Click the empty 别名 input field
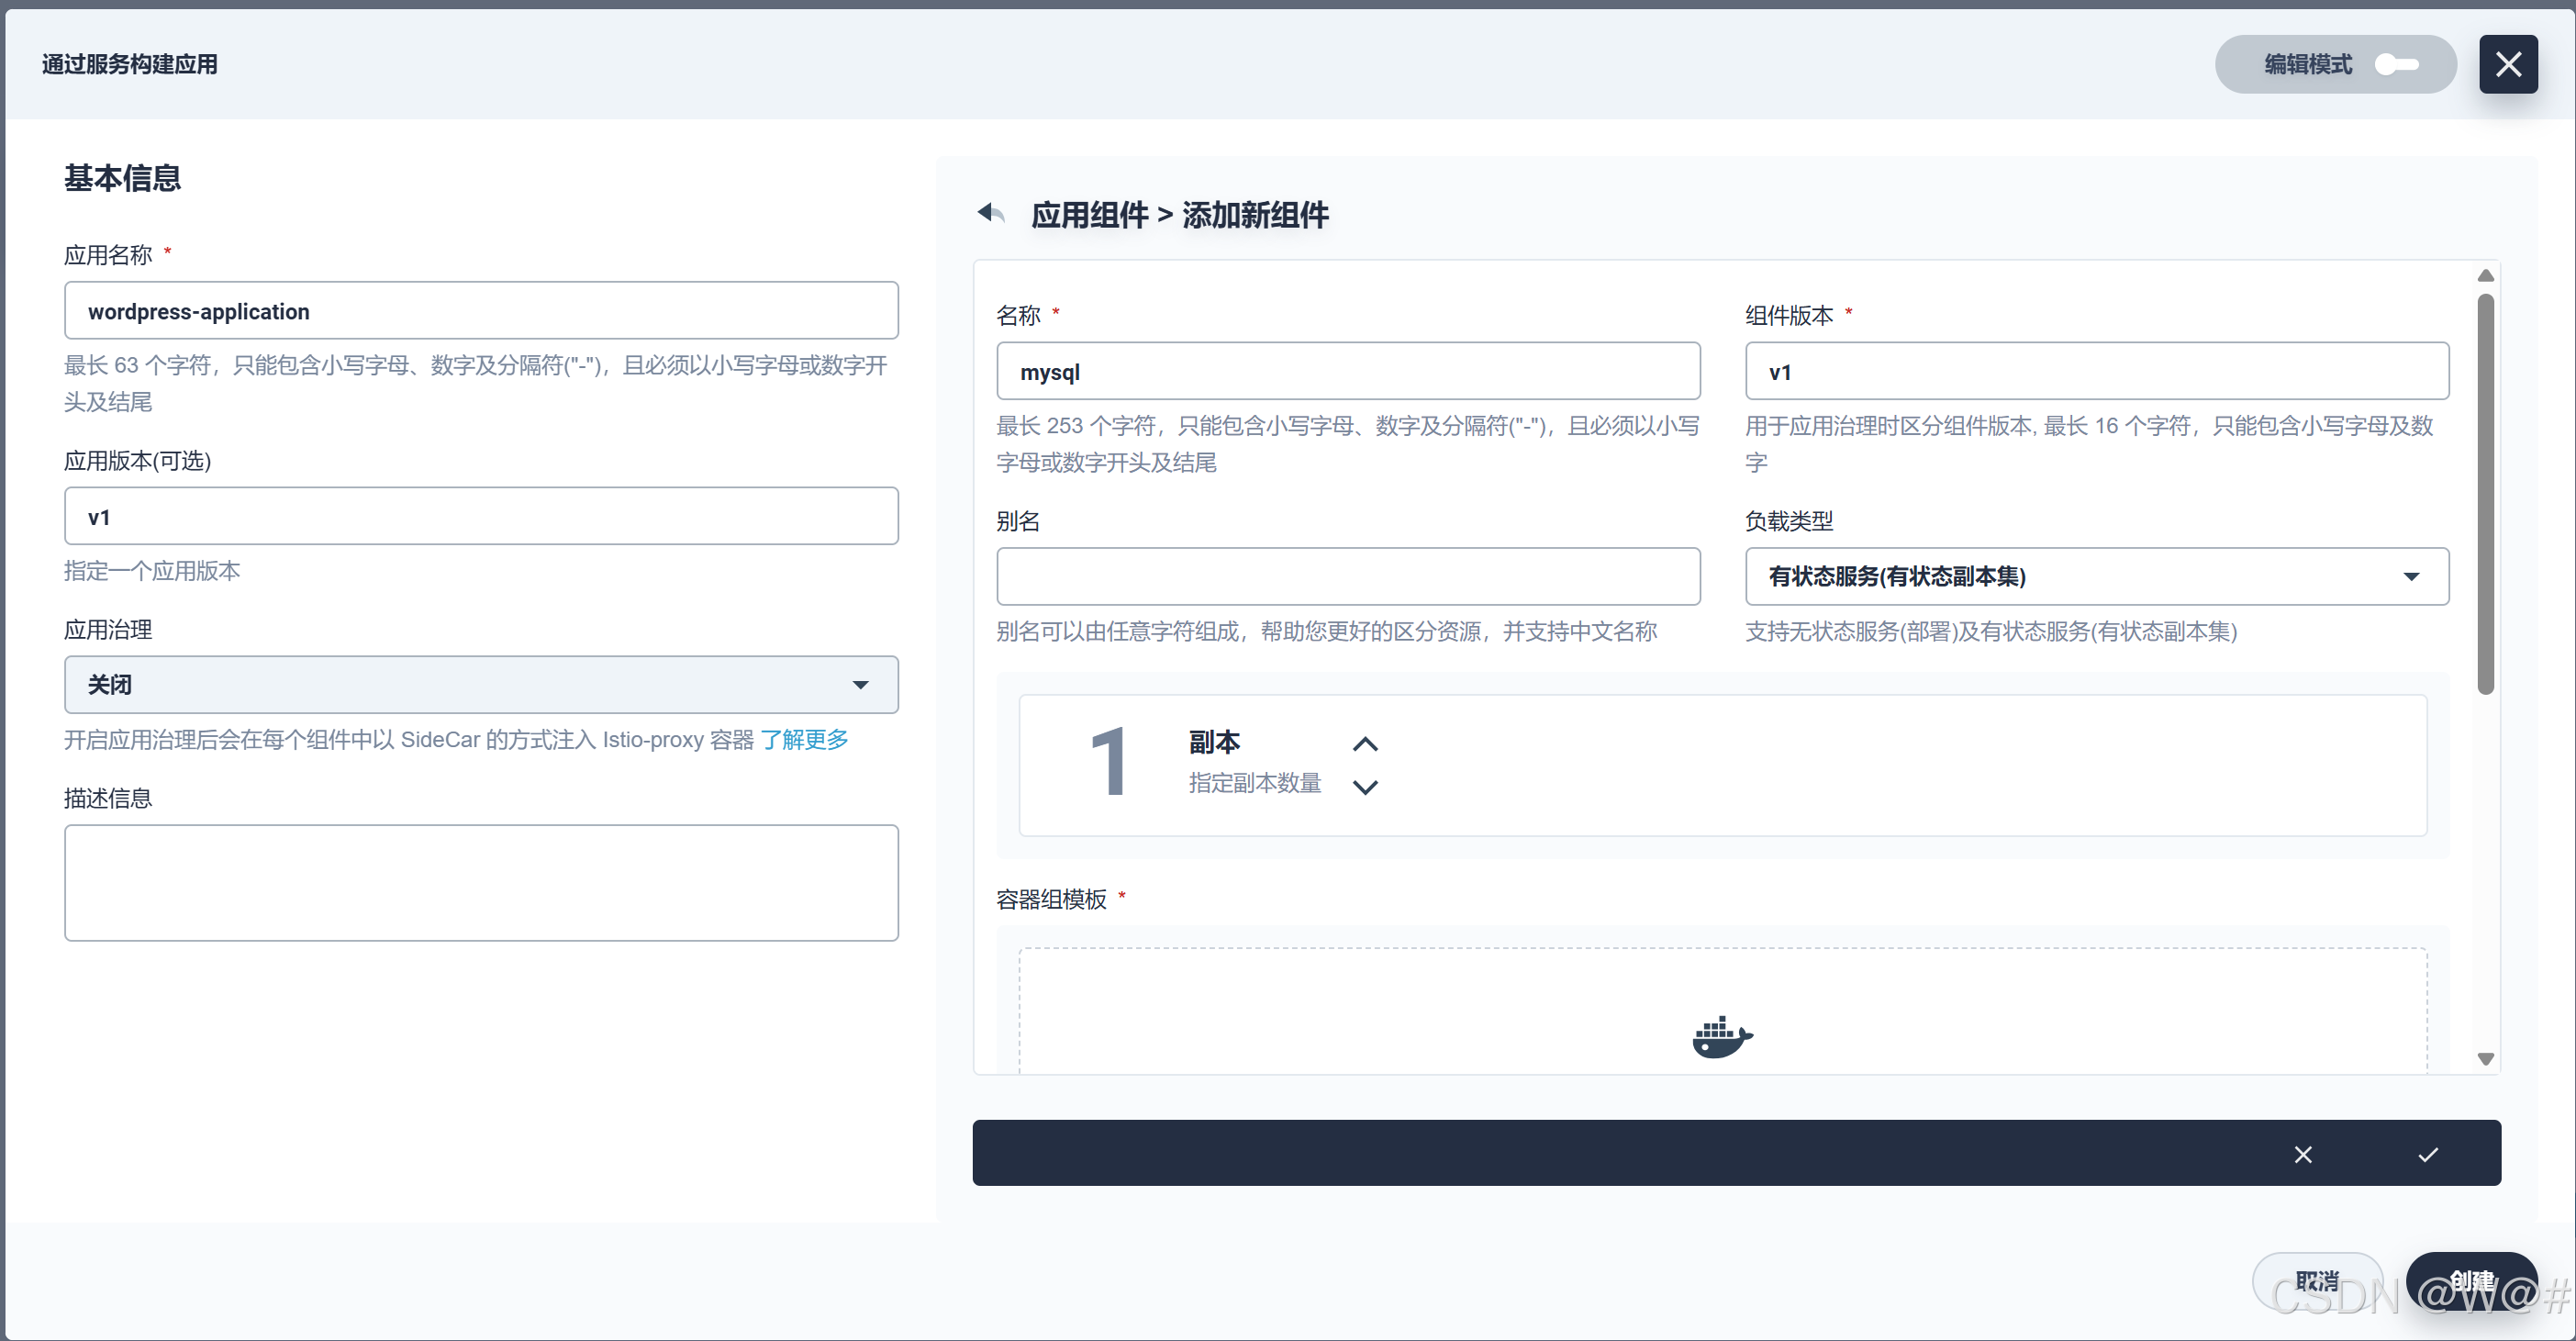The height and width of the screenshot is (1341, 2576). (x=1348, y=576)
